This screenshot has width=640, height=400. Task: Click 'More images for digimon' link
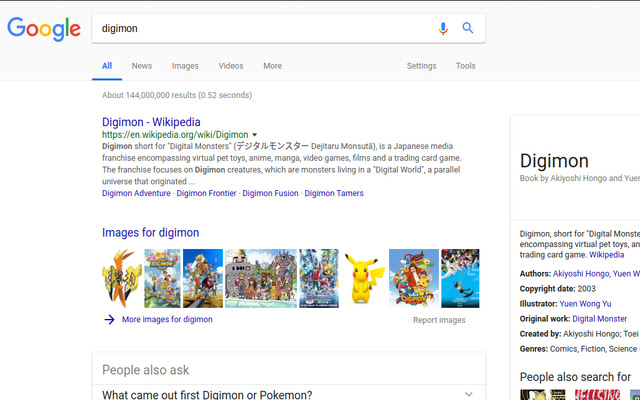[167, 320]
